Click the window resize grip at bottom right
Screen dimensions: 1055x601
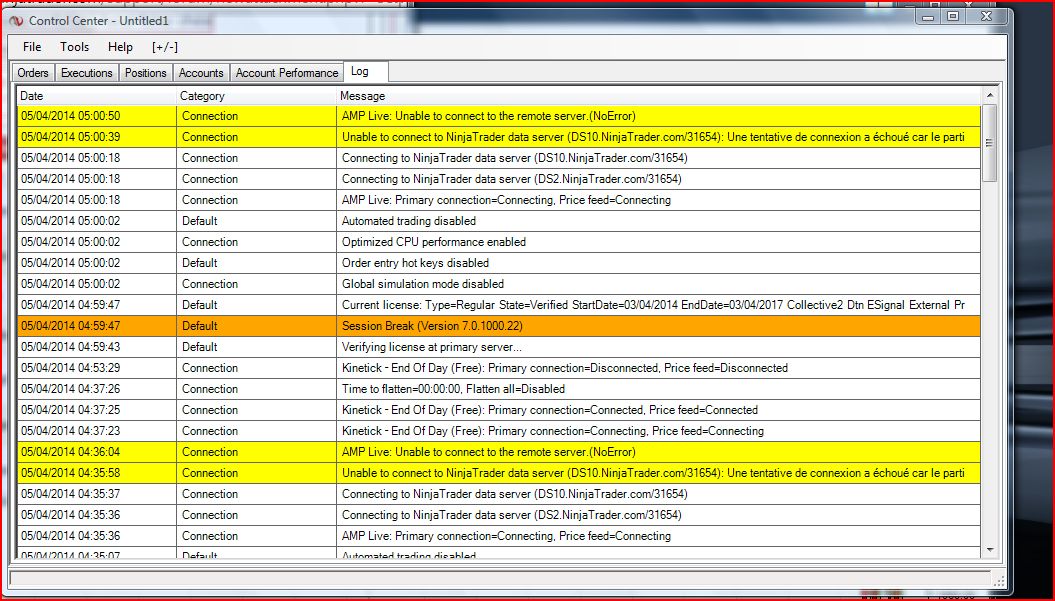point(999,579)
